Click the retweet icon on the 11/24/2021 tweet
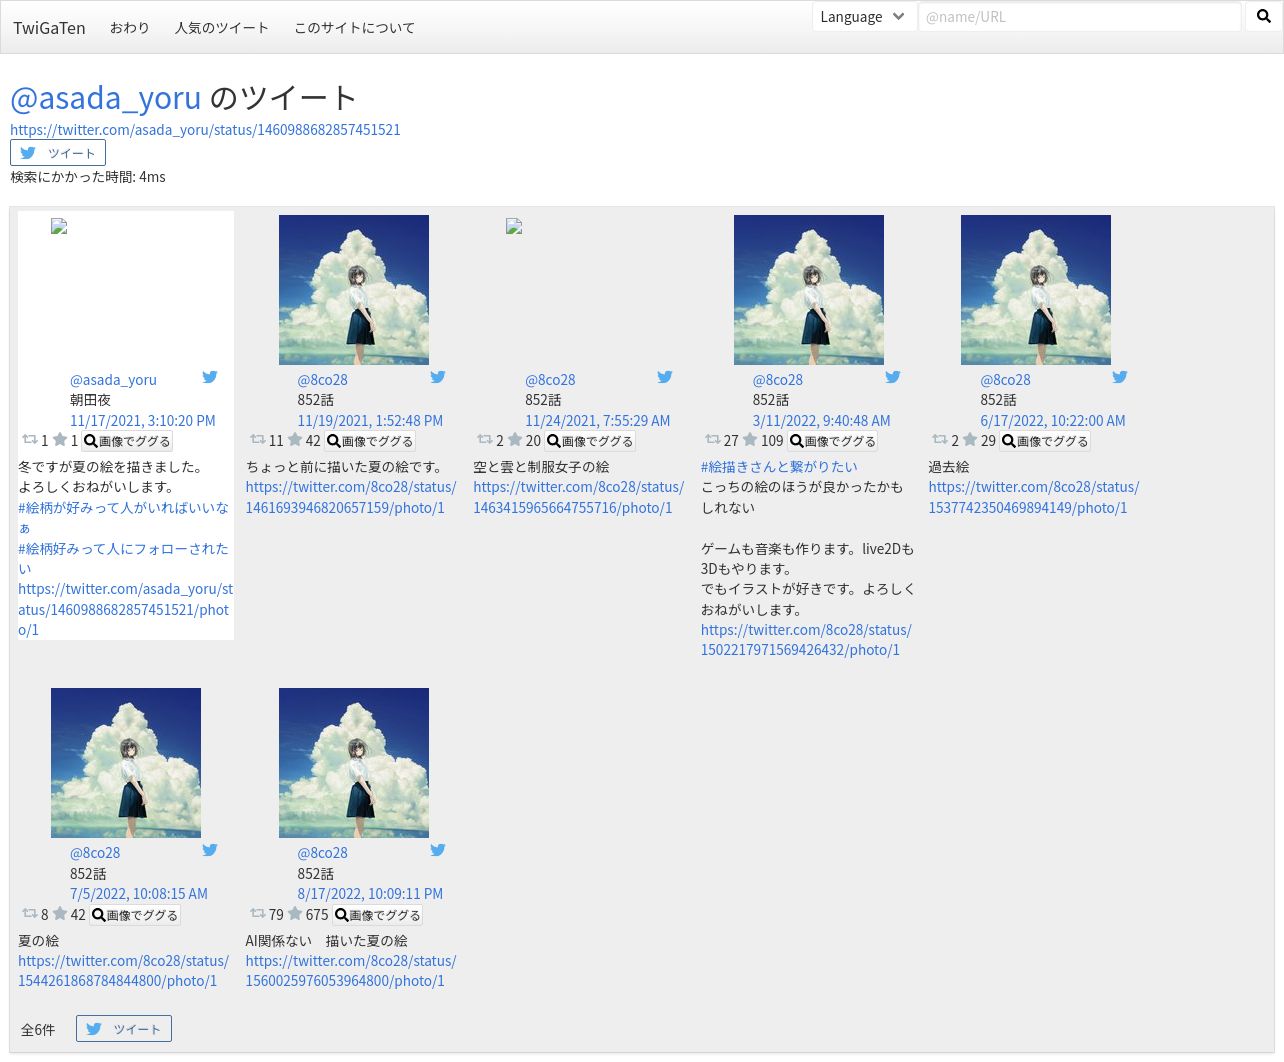1284x1062 pixels. point(485,440)
